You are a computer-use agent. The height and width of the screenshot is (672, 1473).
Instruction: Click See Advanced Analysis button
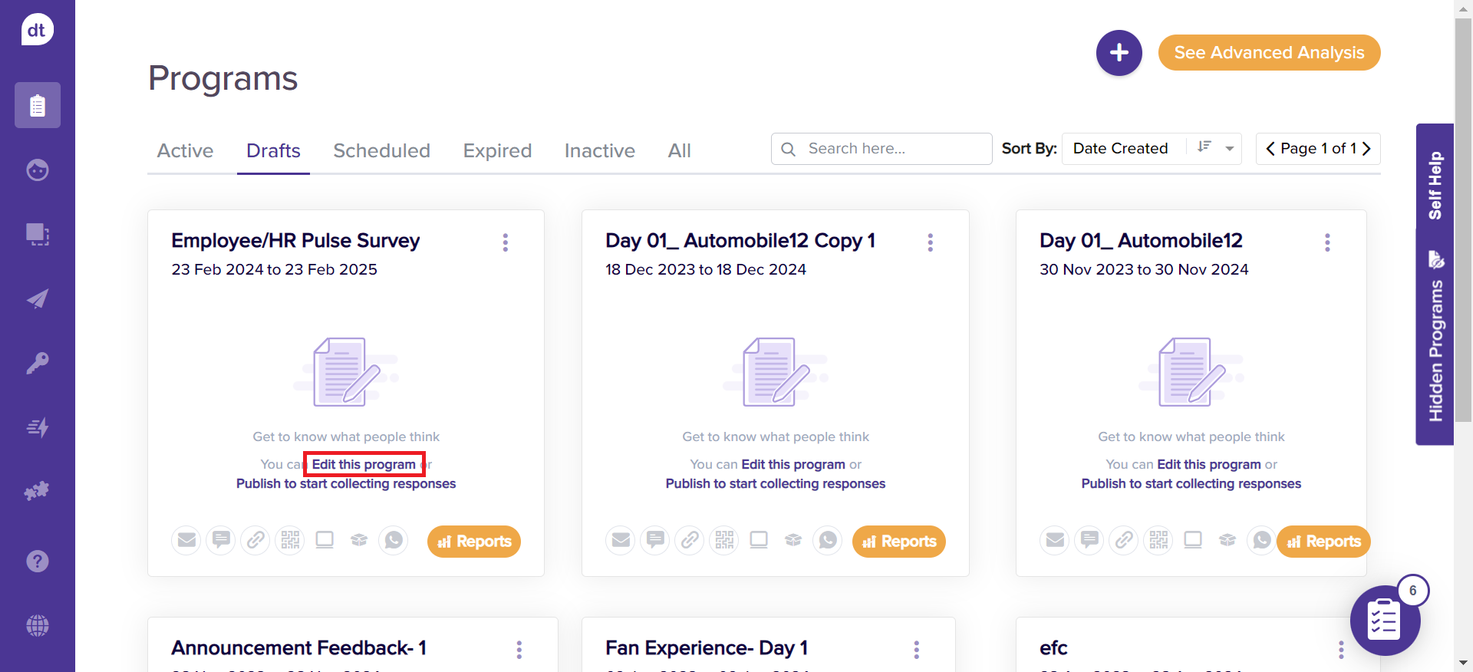coord(1269,53)
